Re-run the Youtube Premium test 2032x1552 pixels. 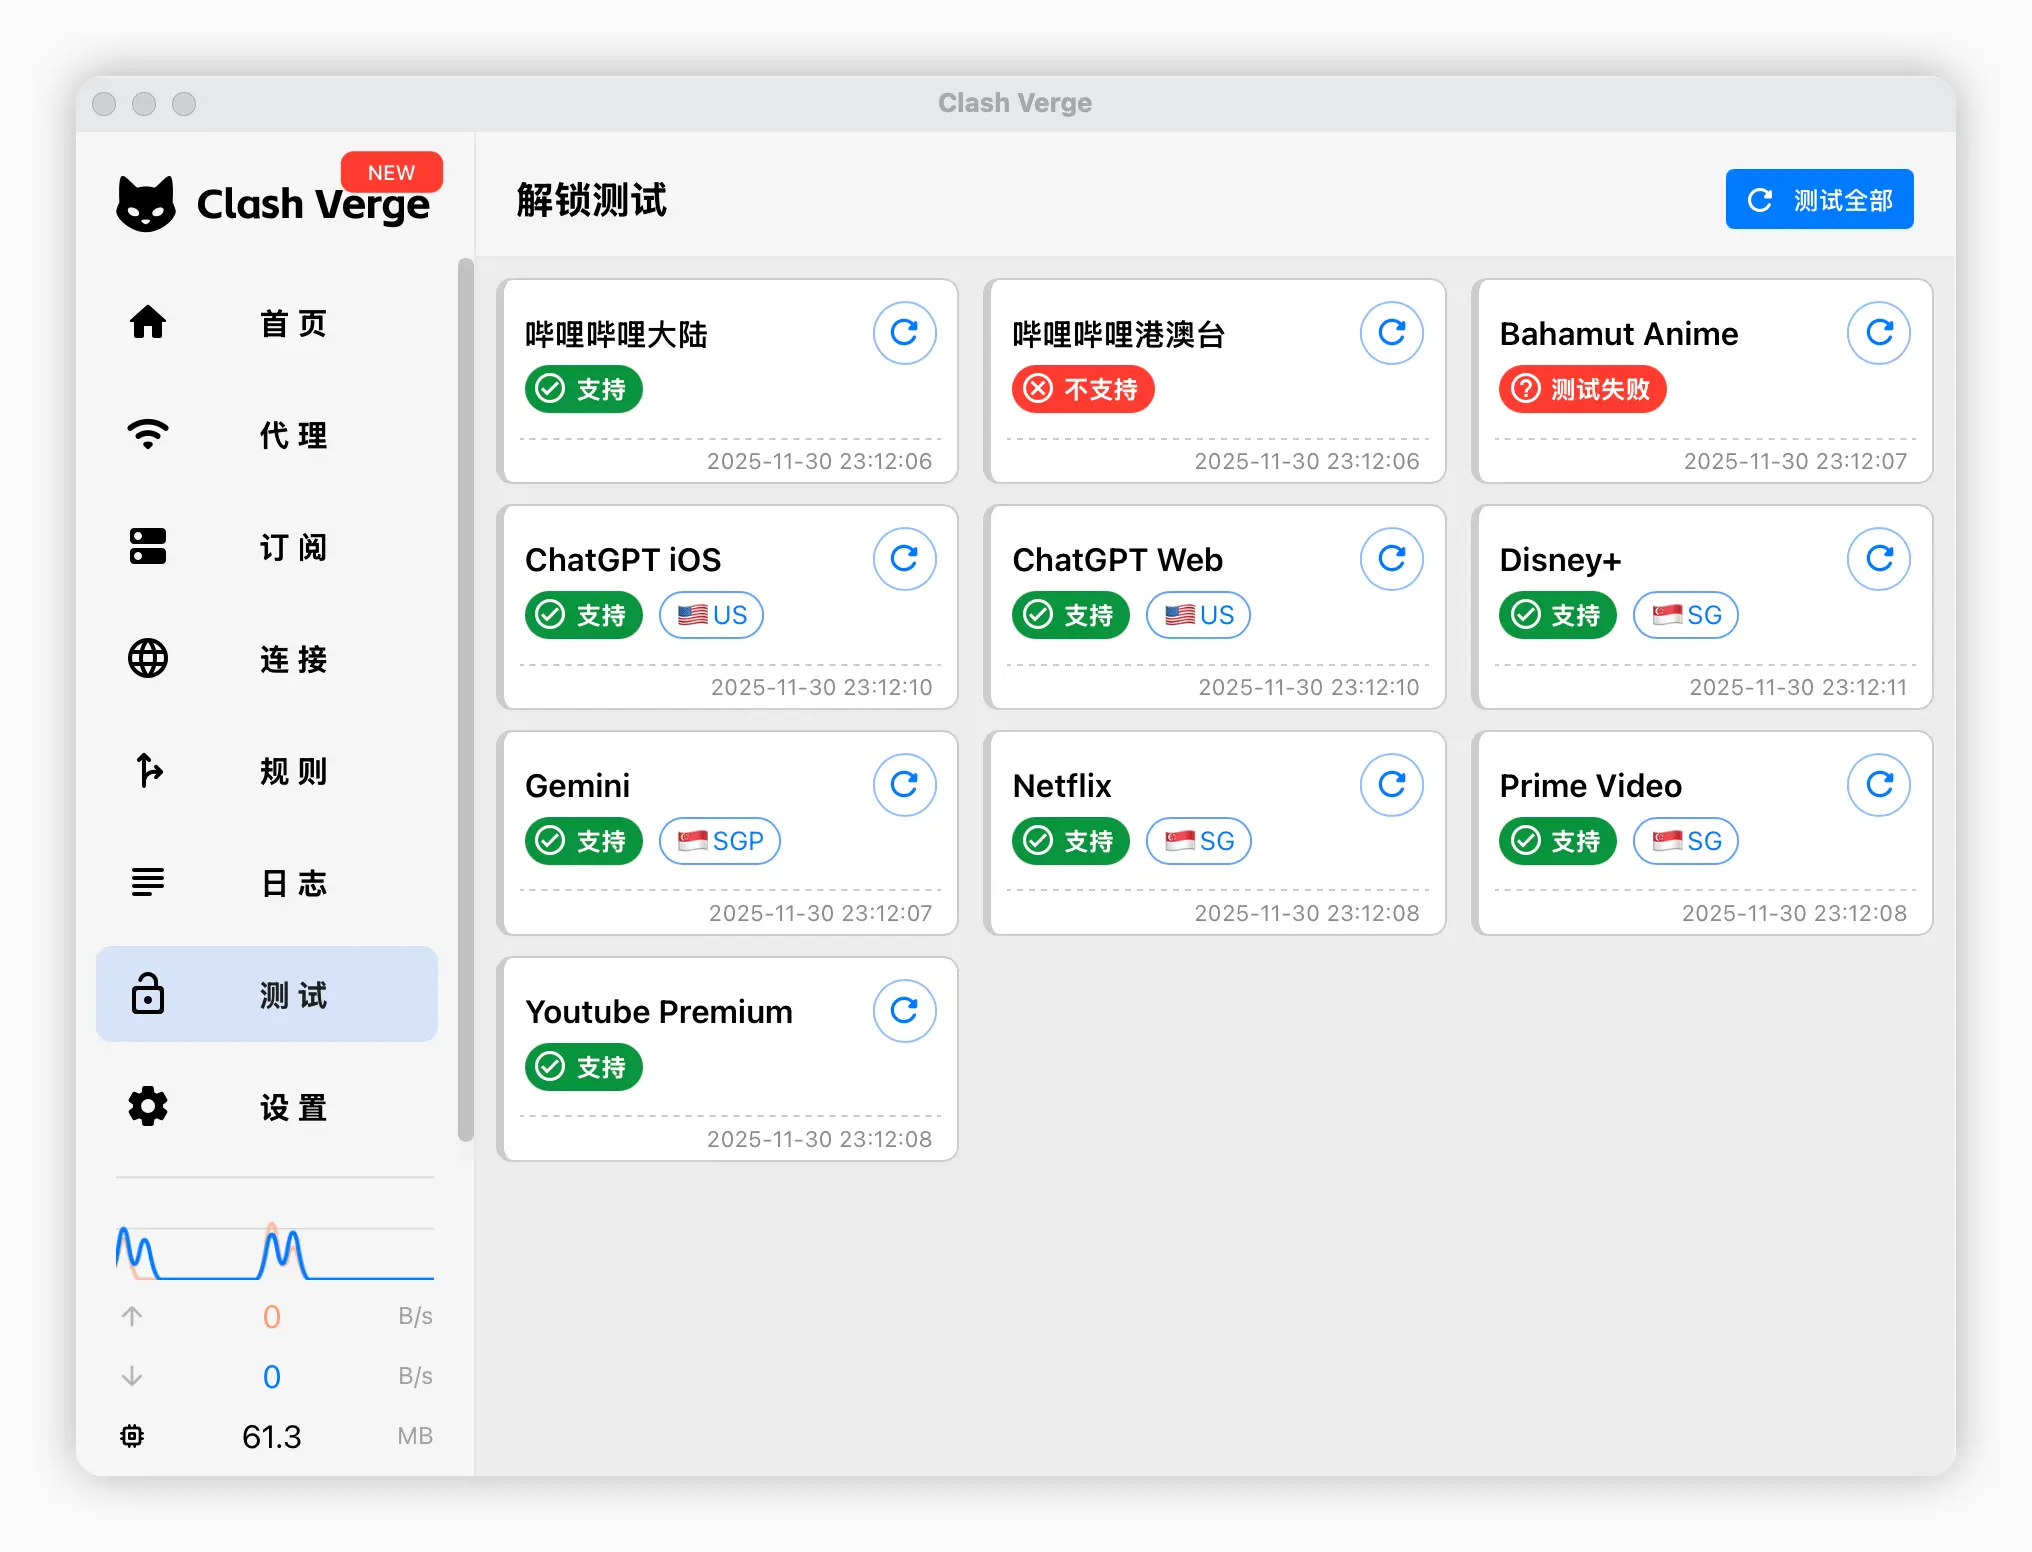[x=905, y=1010]
